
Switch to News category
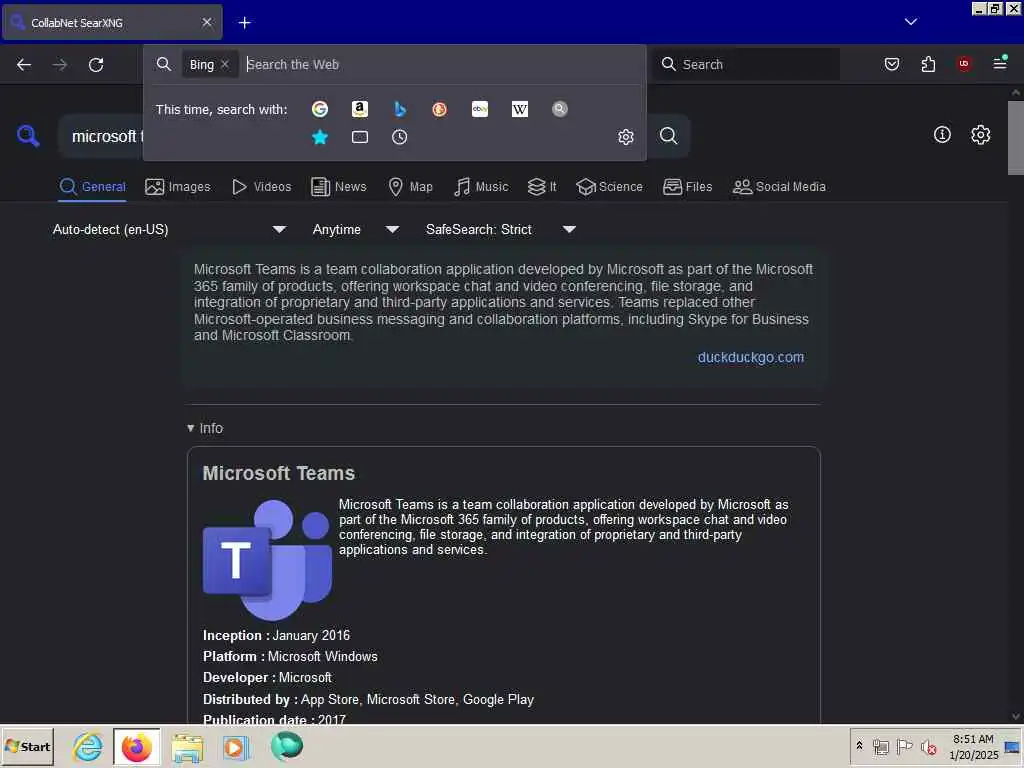339,187
